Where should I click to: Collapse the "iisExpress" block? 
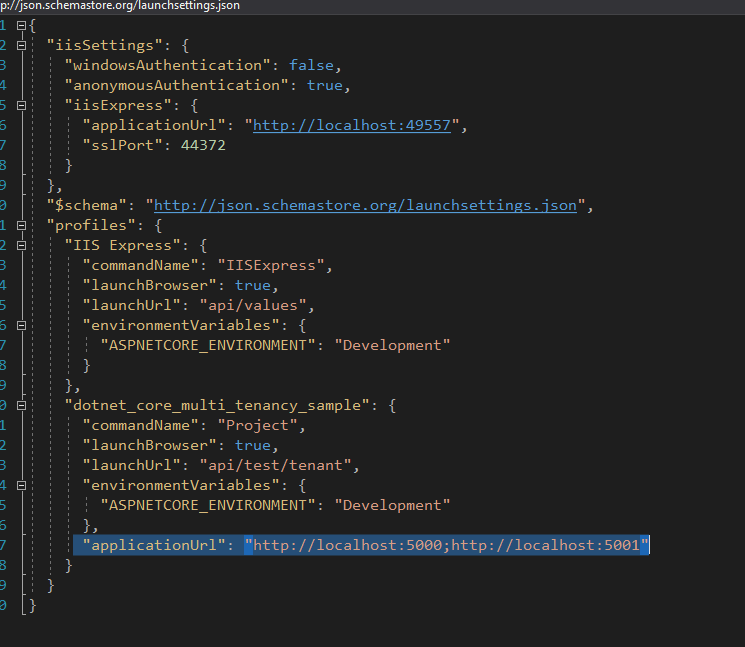21,105
